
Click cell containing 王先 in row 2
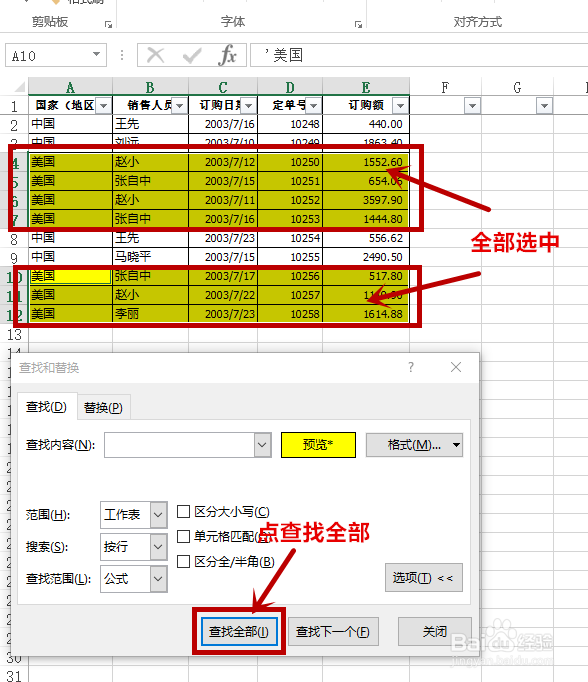pyautogui.click(x=150, y=124)
